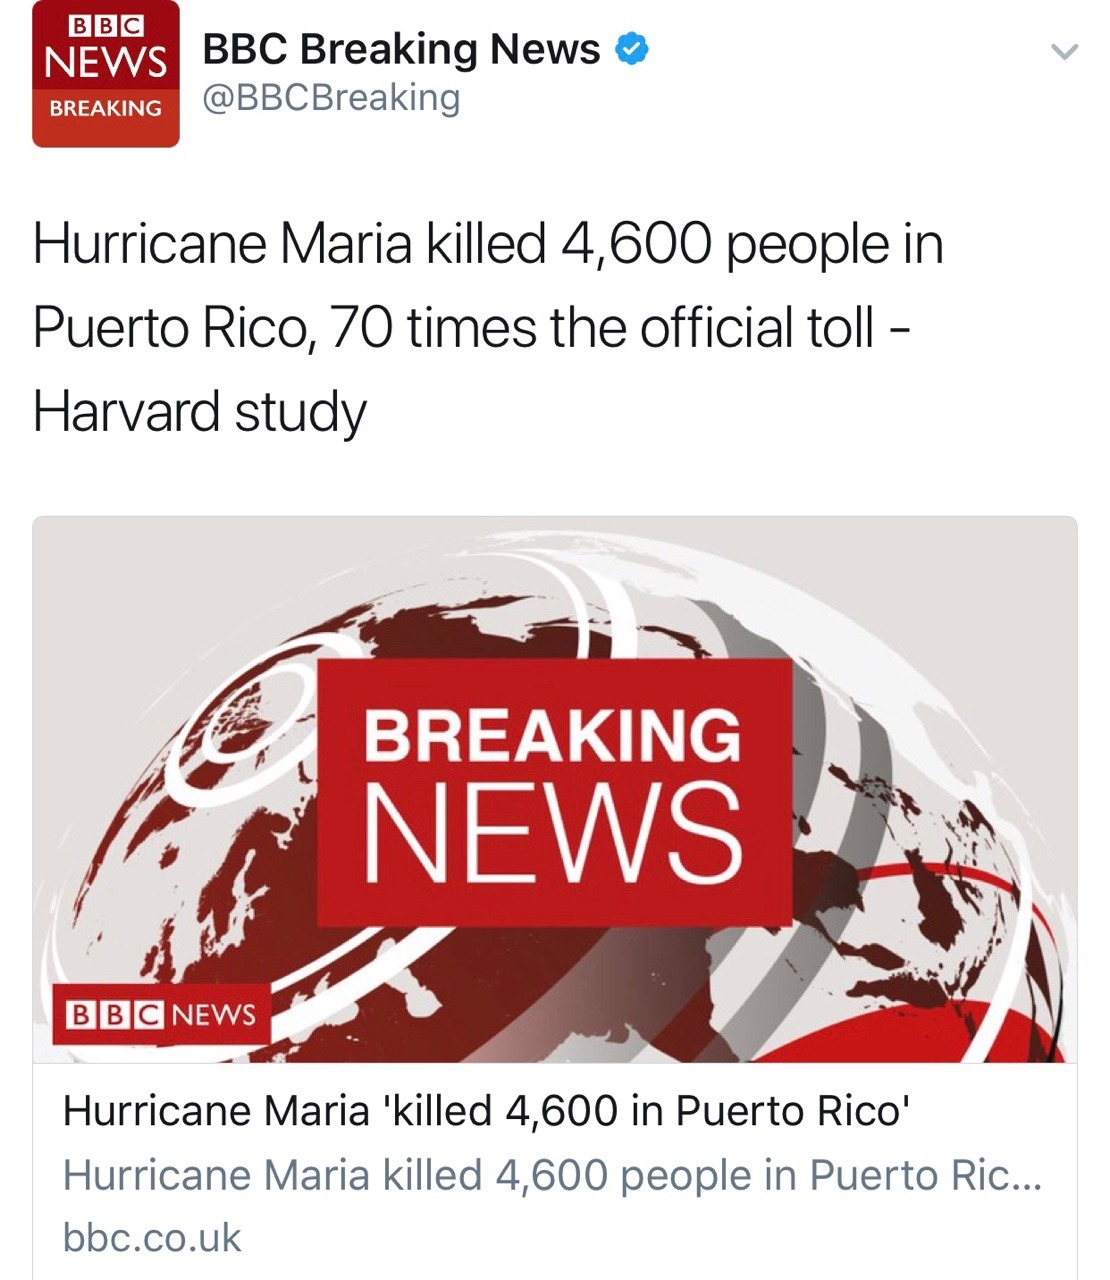Click the 'Harvard study' text in tweet
This screenshot has width=1110, height=1280.
point(200,412)
